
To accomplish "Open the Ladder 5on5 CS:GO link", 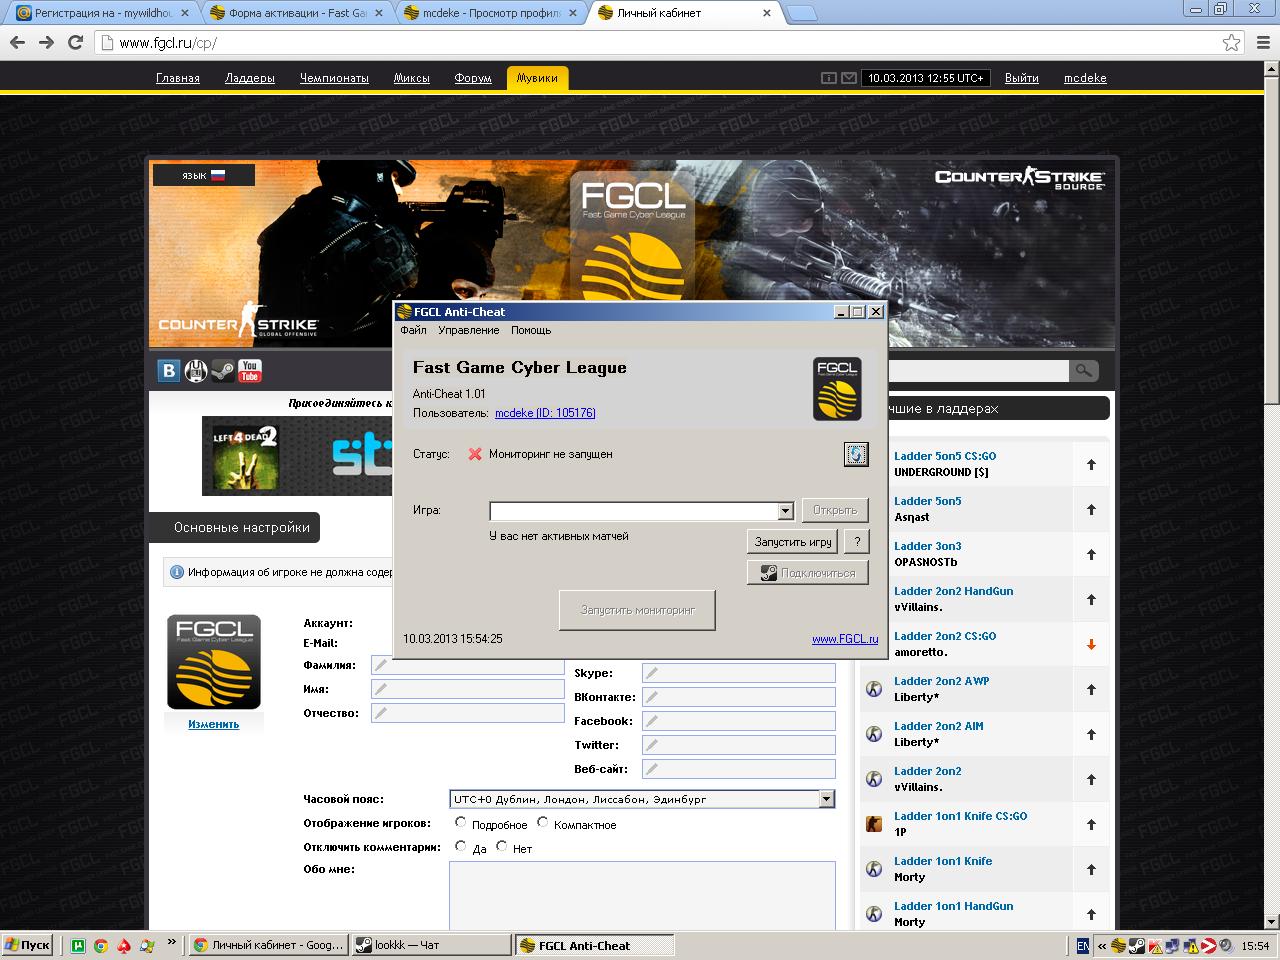I will [945, 456].
